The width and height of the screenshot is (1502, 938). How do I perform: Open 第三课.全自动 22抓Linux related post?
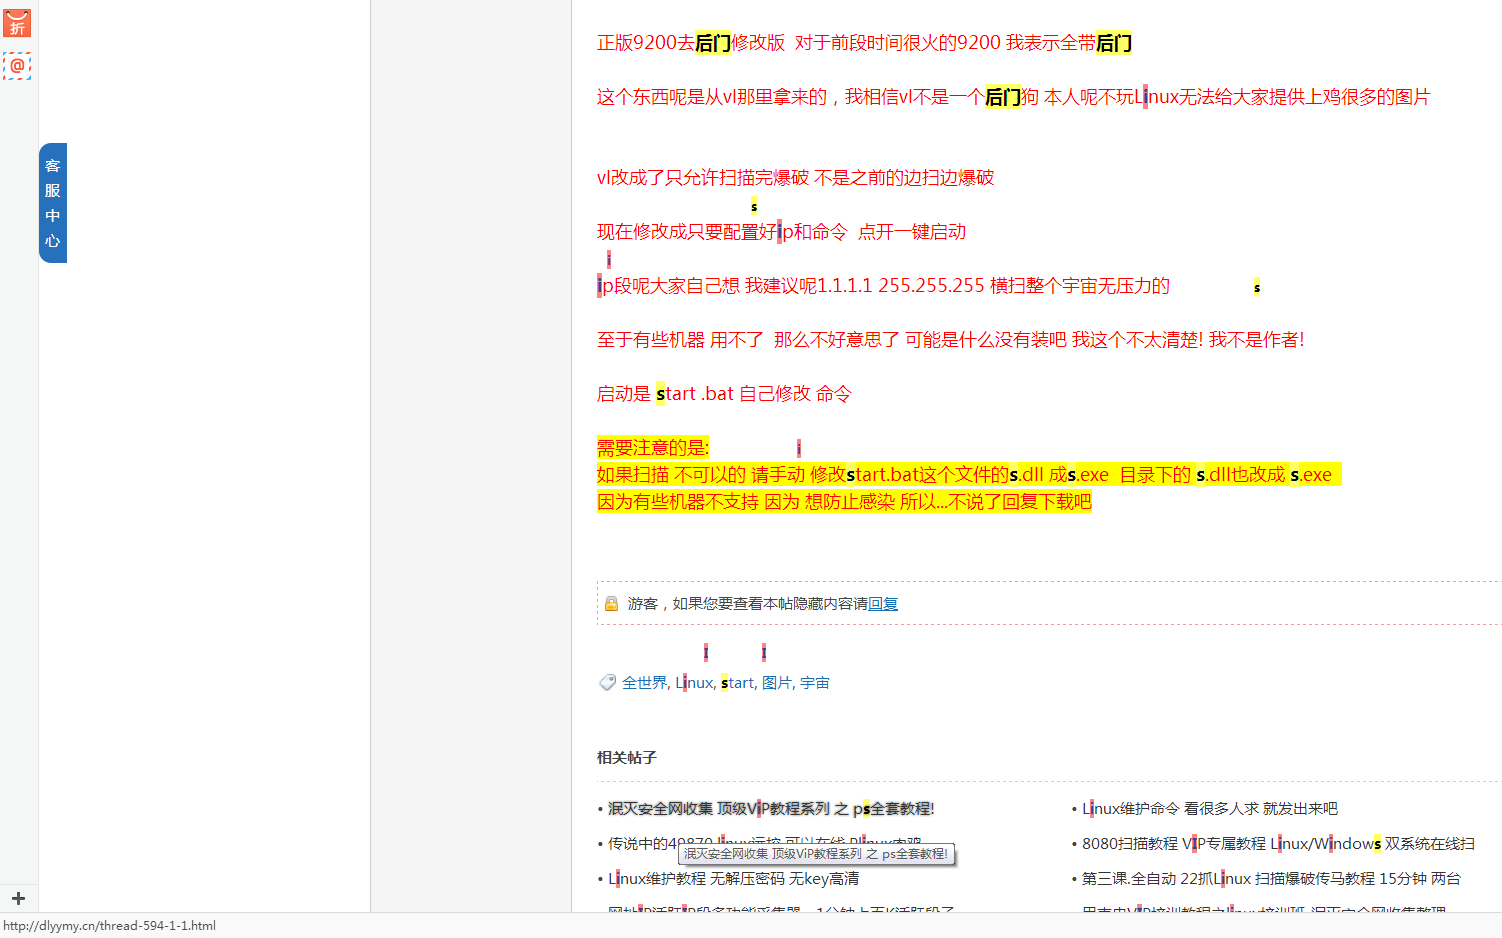click(1271, 879)
